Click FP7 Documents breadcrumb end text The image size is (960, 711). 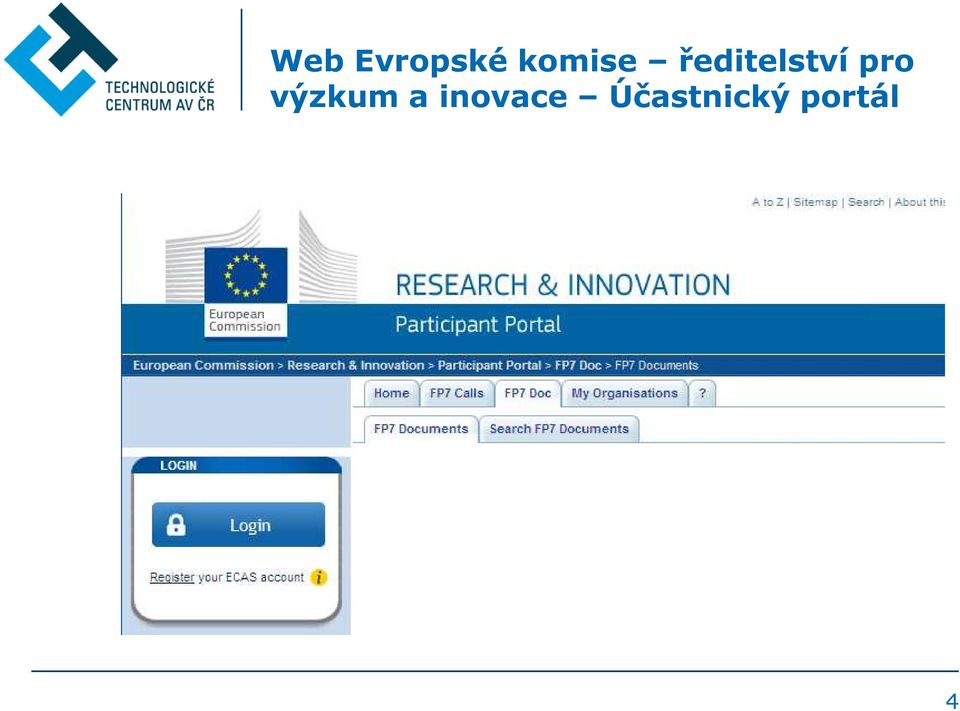tap(656, 366)
